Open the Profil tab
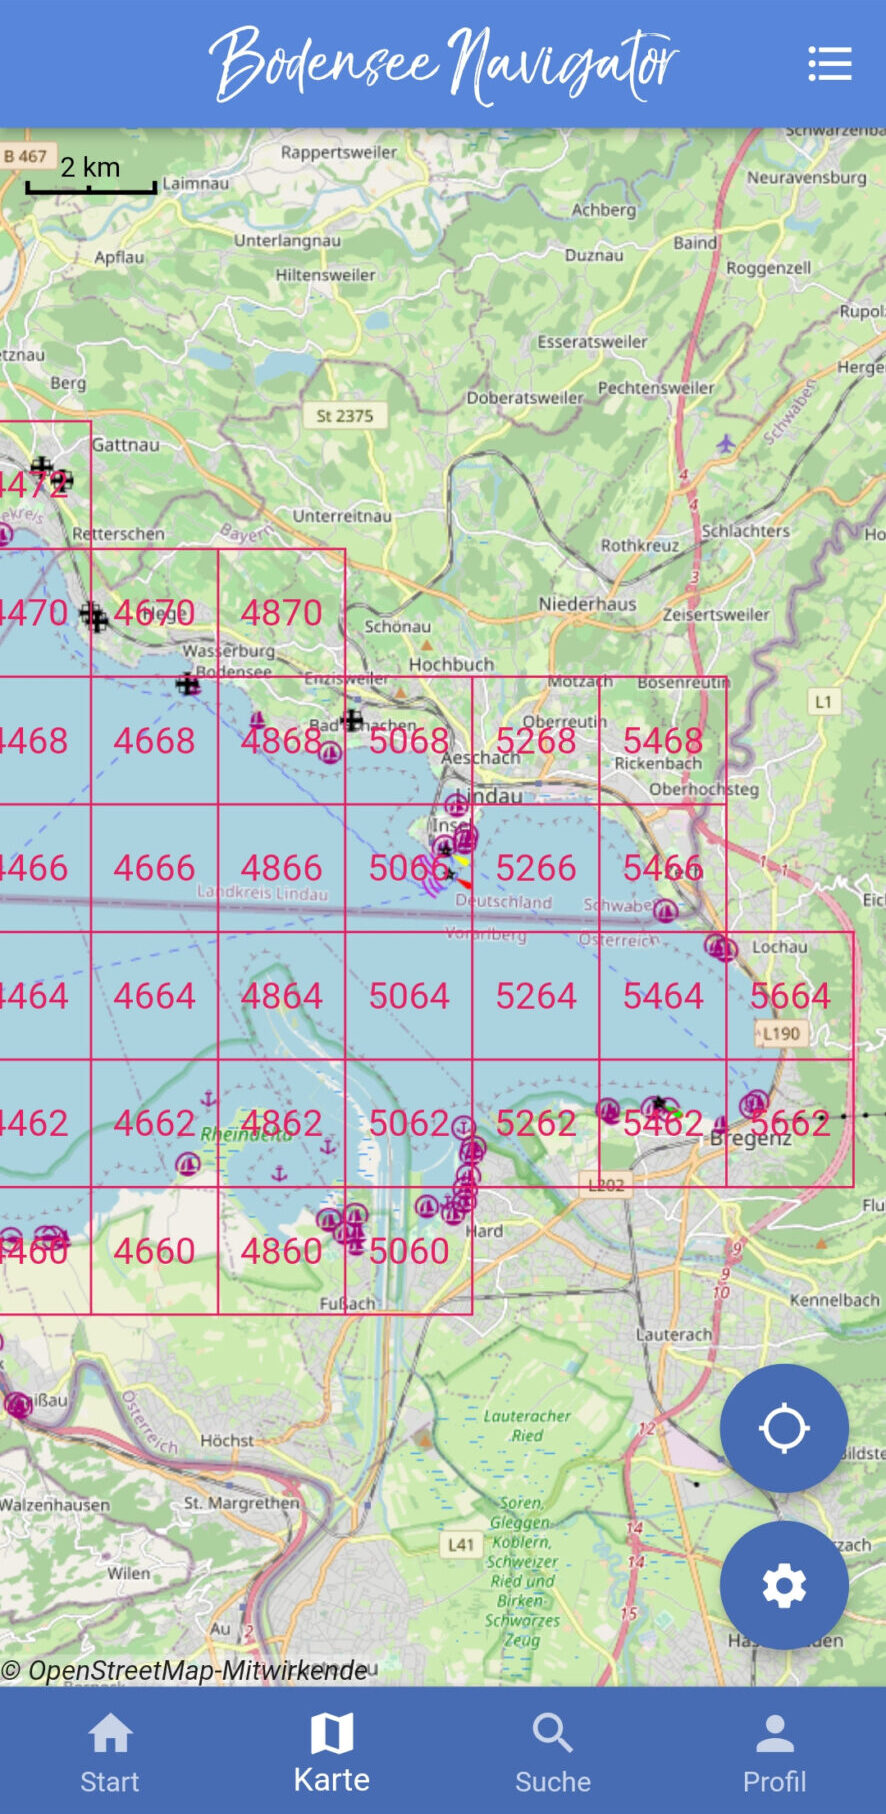Viewport: 886px width, 1814px height. coord(774,1752)
